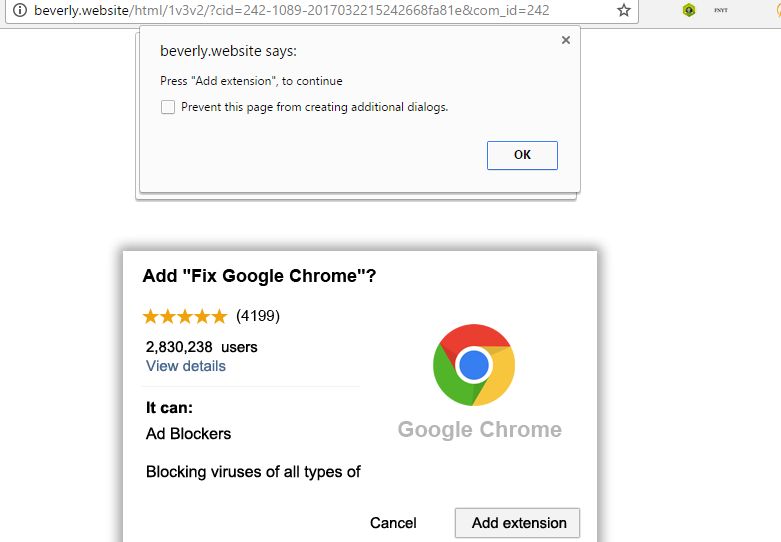Click the FNYT extension icon

720,10
